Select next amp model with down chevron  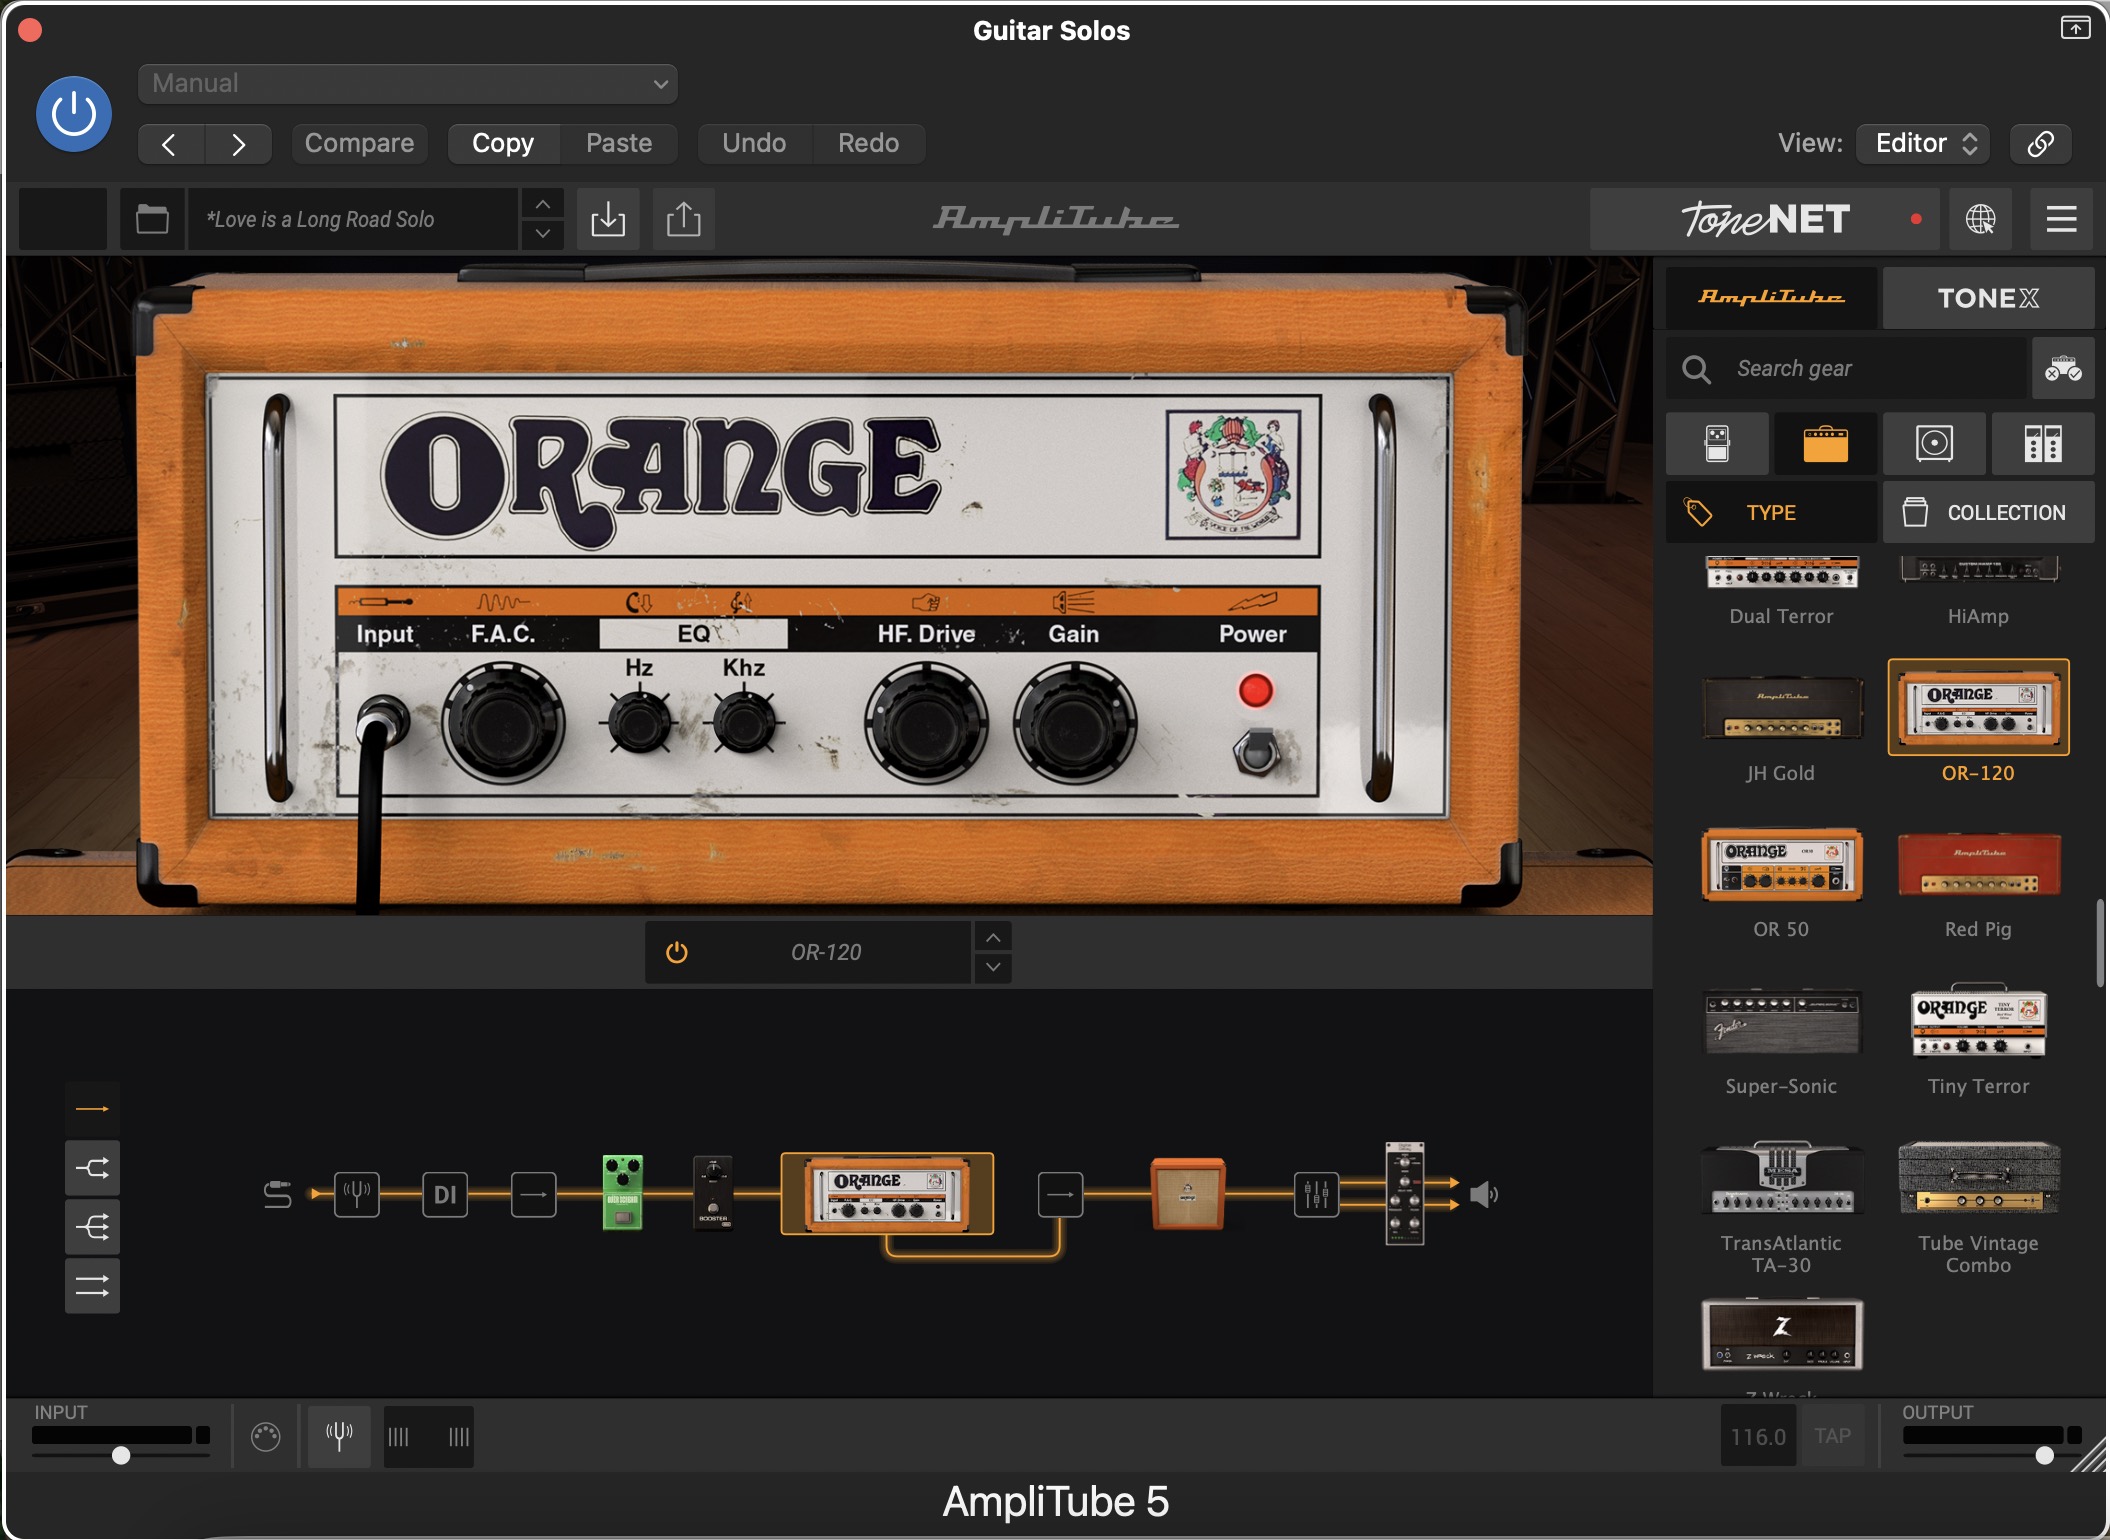(992, 967)
